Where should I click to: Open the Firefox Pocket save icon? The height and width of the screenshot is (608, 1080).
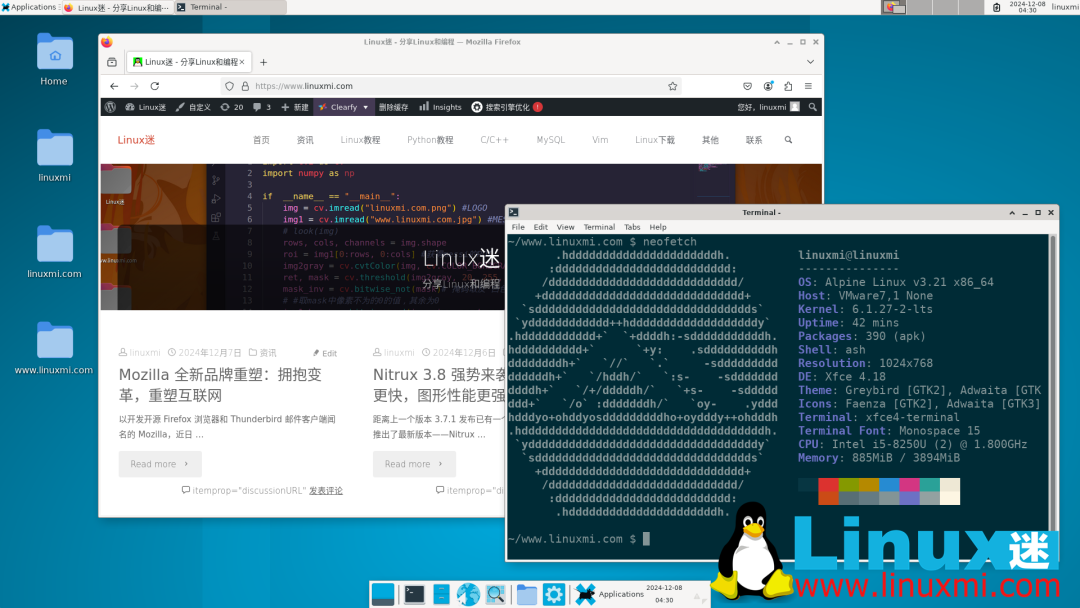747,86
